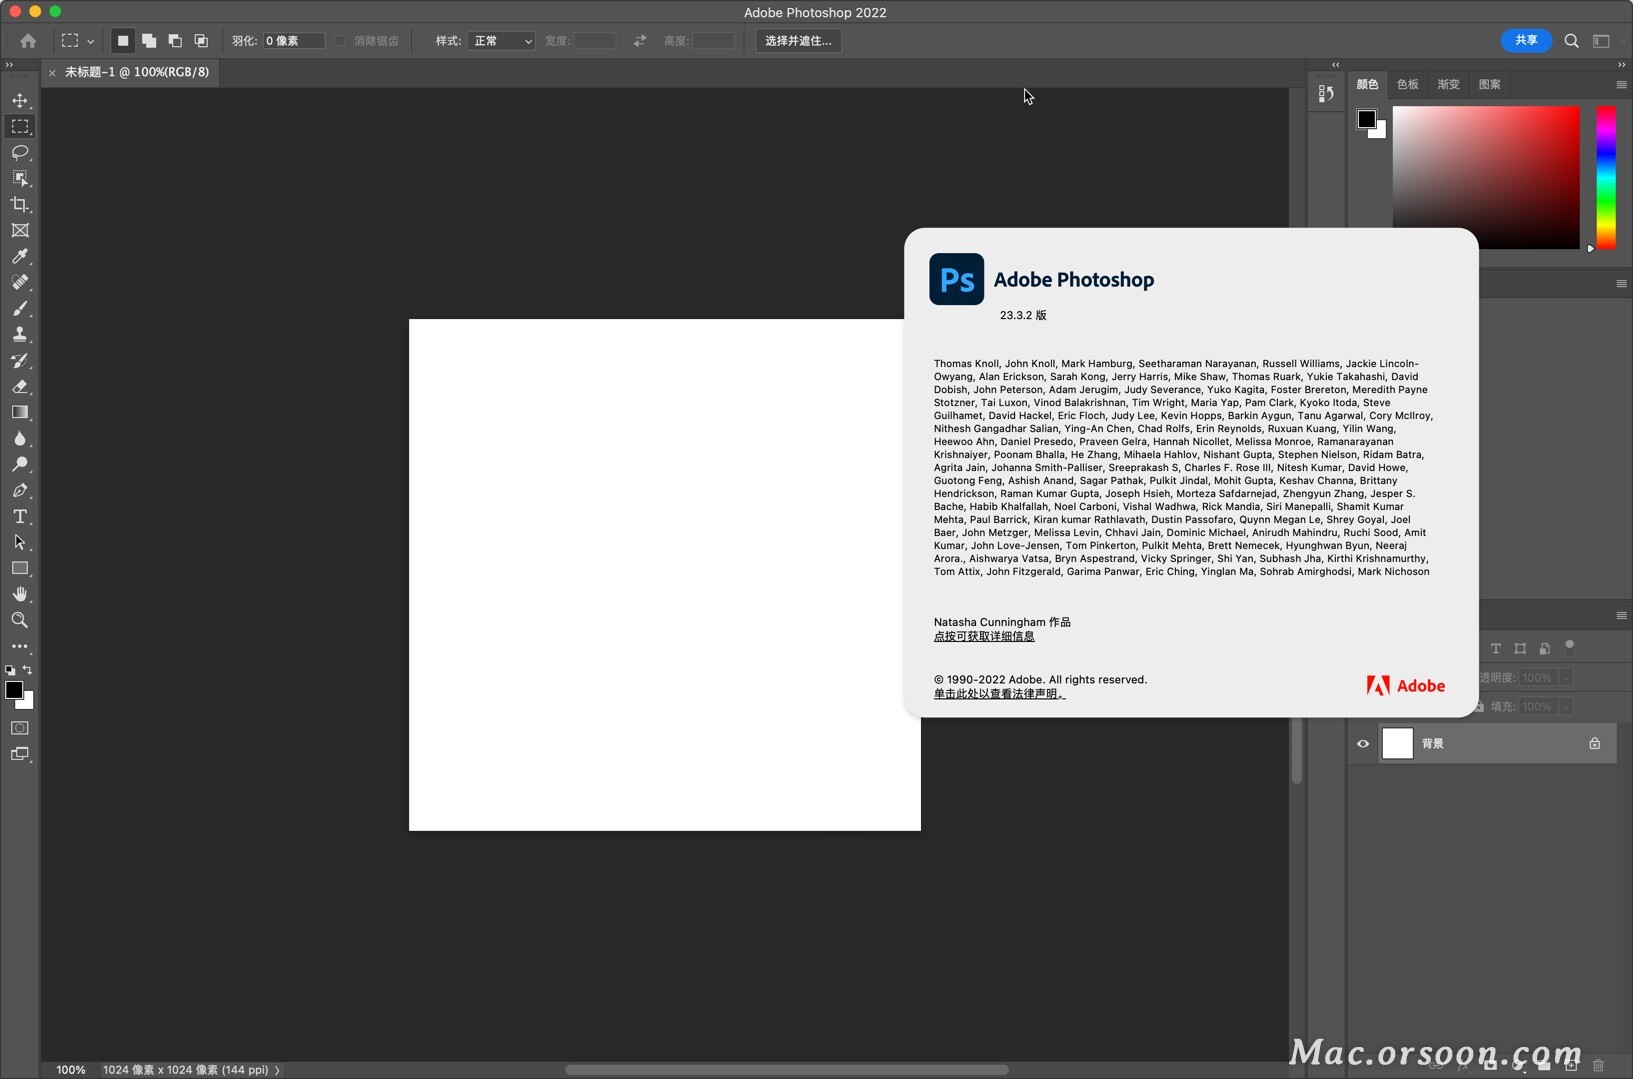The height and width of the screenshot is (1079, 1633).
Task: Open the layer opacity (不透明度) dropdown arrow
Action: pyautogui.click(x=1566, y=677)
